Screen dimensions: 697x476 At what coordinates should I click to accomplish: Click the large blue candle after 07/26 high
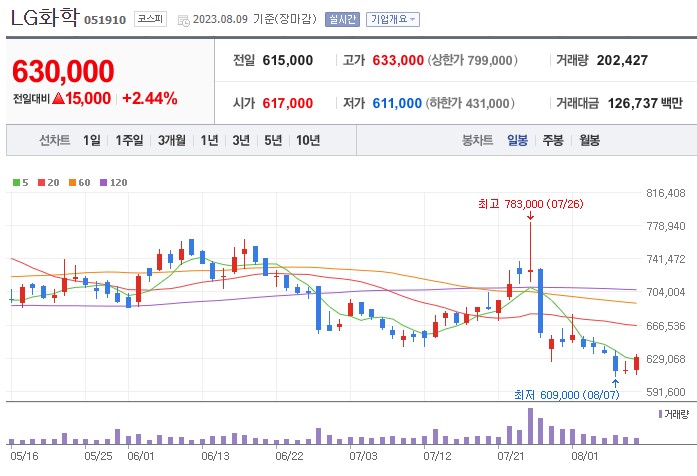[541, 301]
